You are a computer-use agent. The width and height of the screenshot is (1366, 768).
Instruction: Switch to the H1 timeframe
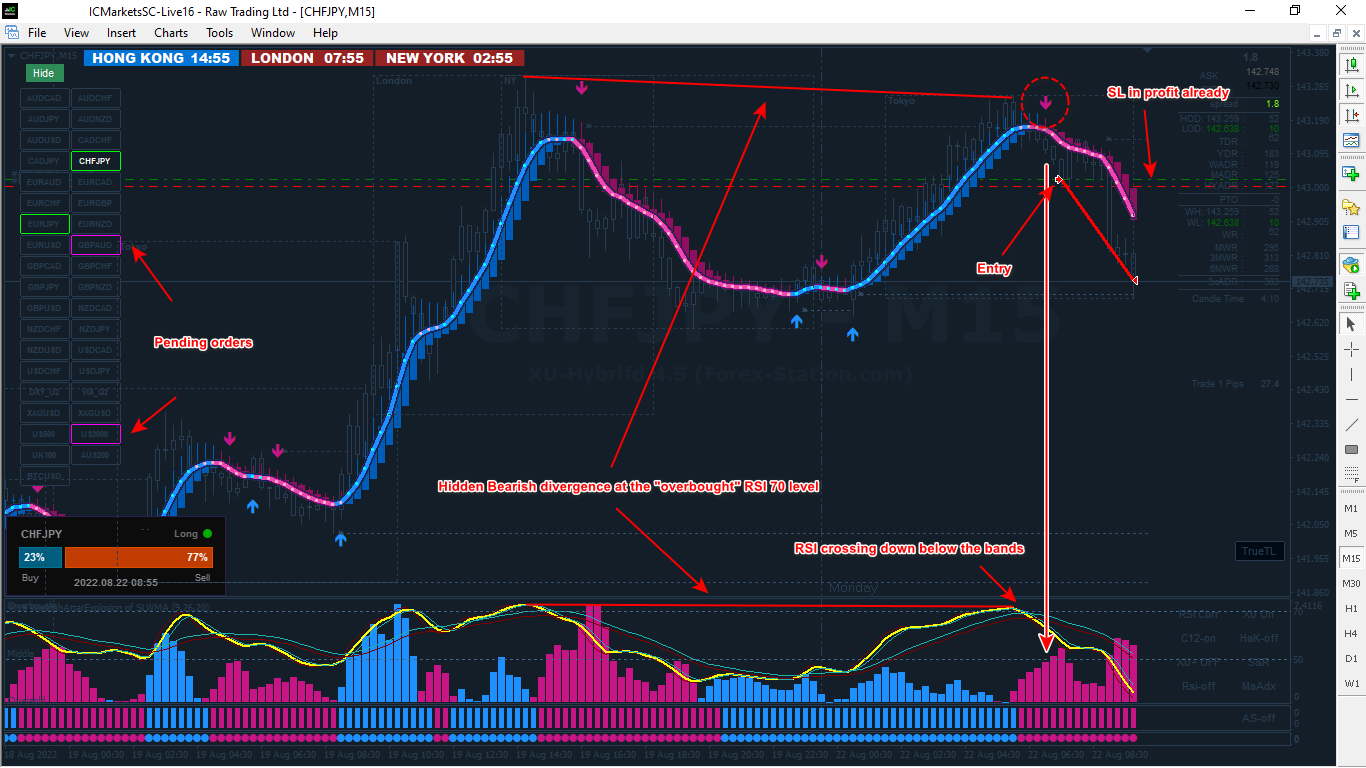tap(1352, 608)
